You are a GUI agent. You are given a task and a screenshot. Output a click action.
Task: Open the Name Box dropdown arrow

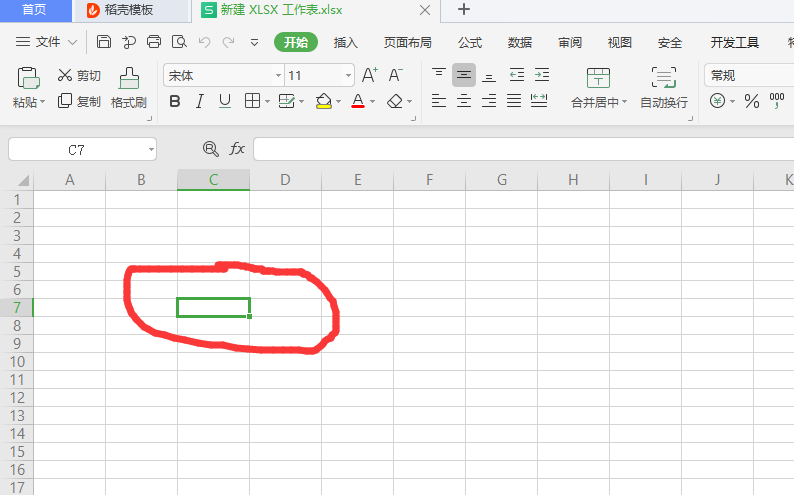coord(151,149)
